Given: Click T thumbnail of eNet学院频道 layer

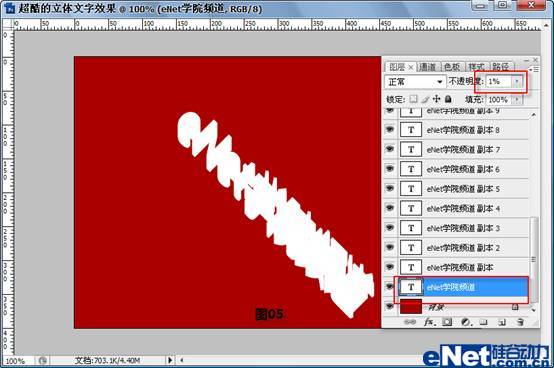Looking at the screenshot, I should (411, 287).
